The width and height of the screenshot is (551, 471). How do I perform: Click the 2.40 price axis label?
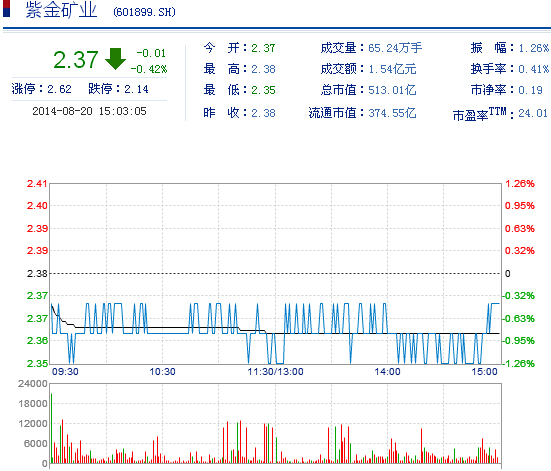[x=37, y=205]
